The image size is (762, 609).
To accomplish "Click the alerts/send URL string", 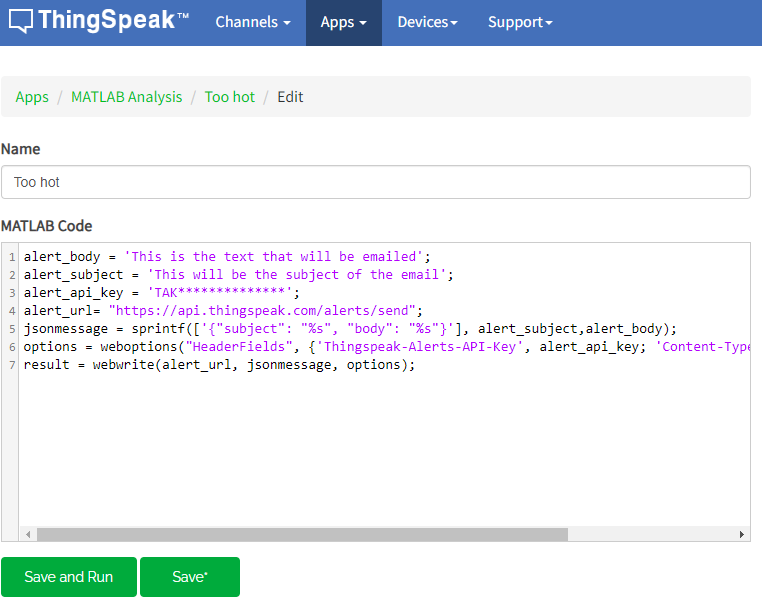I will click(262, 311).
